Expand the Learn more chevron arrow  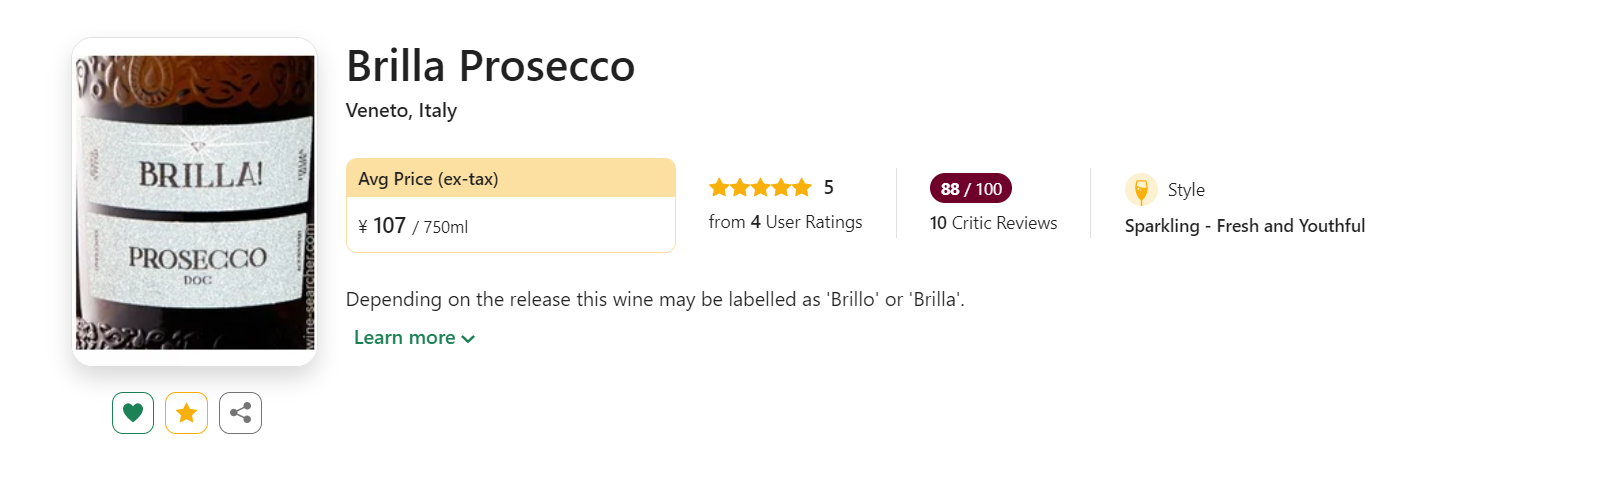pos(468,339)
